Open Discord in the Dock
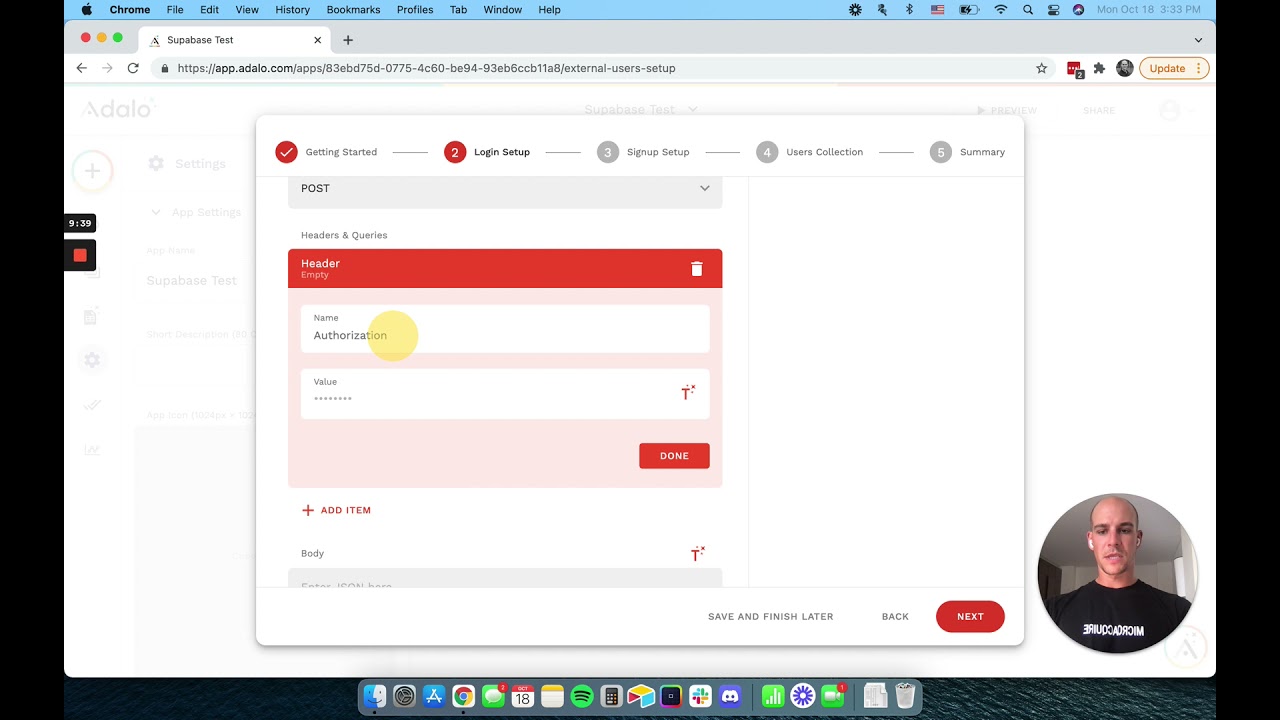This screenshot has height=720, width=1280. pos(730,696)
